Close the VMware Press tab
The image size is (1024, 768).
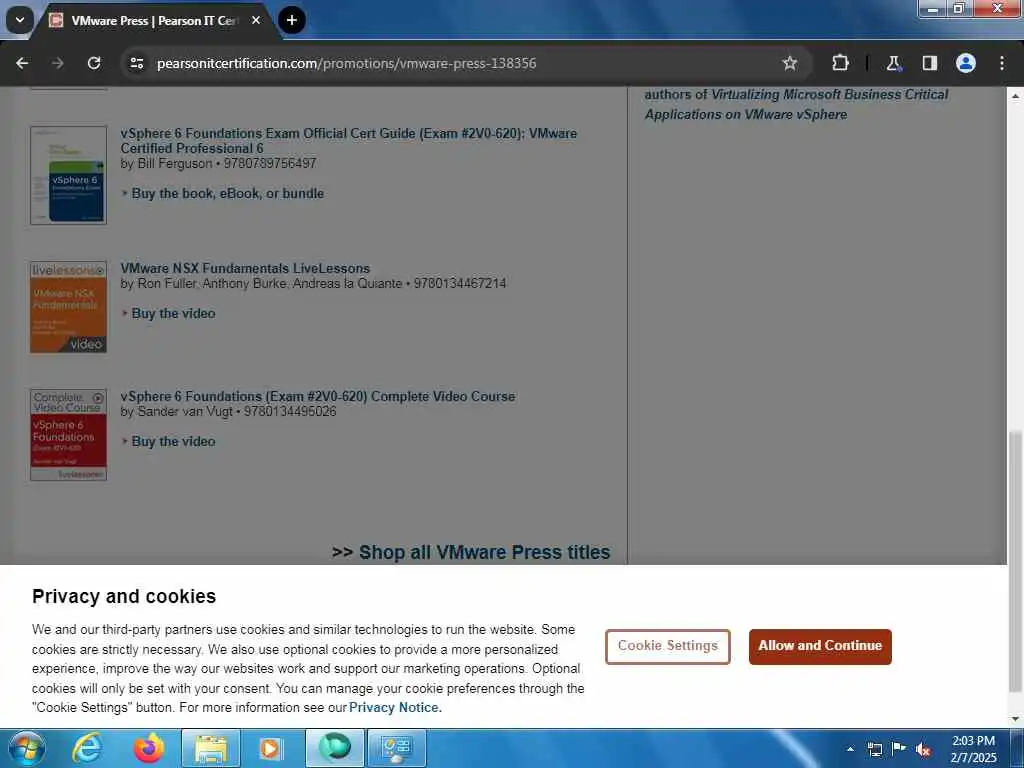point(256,20)
